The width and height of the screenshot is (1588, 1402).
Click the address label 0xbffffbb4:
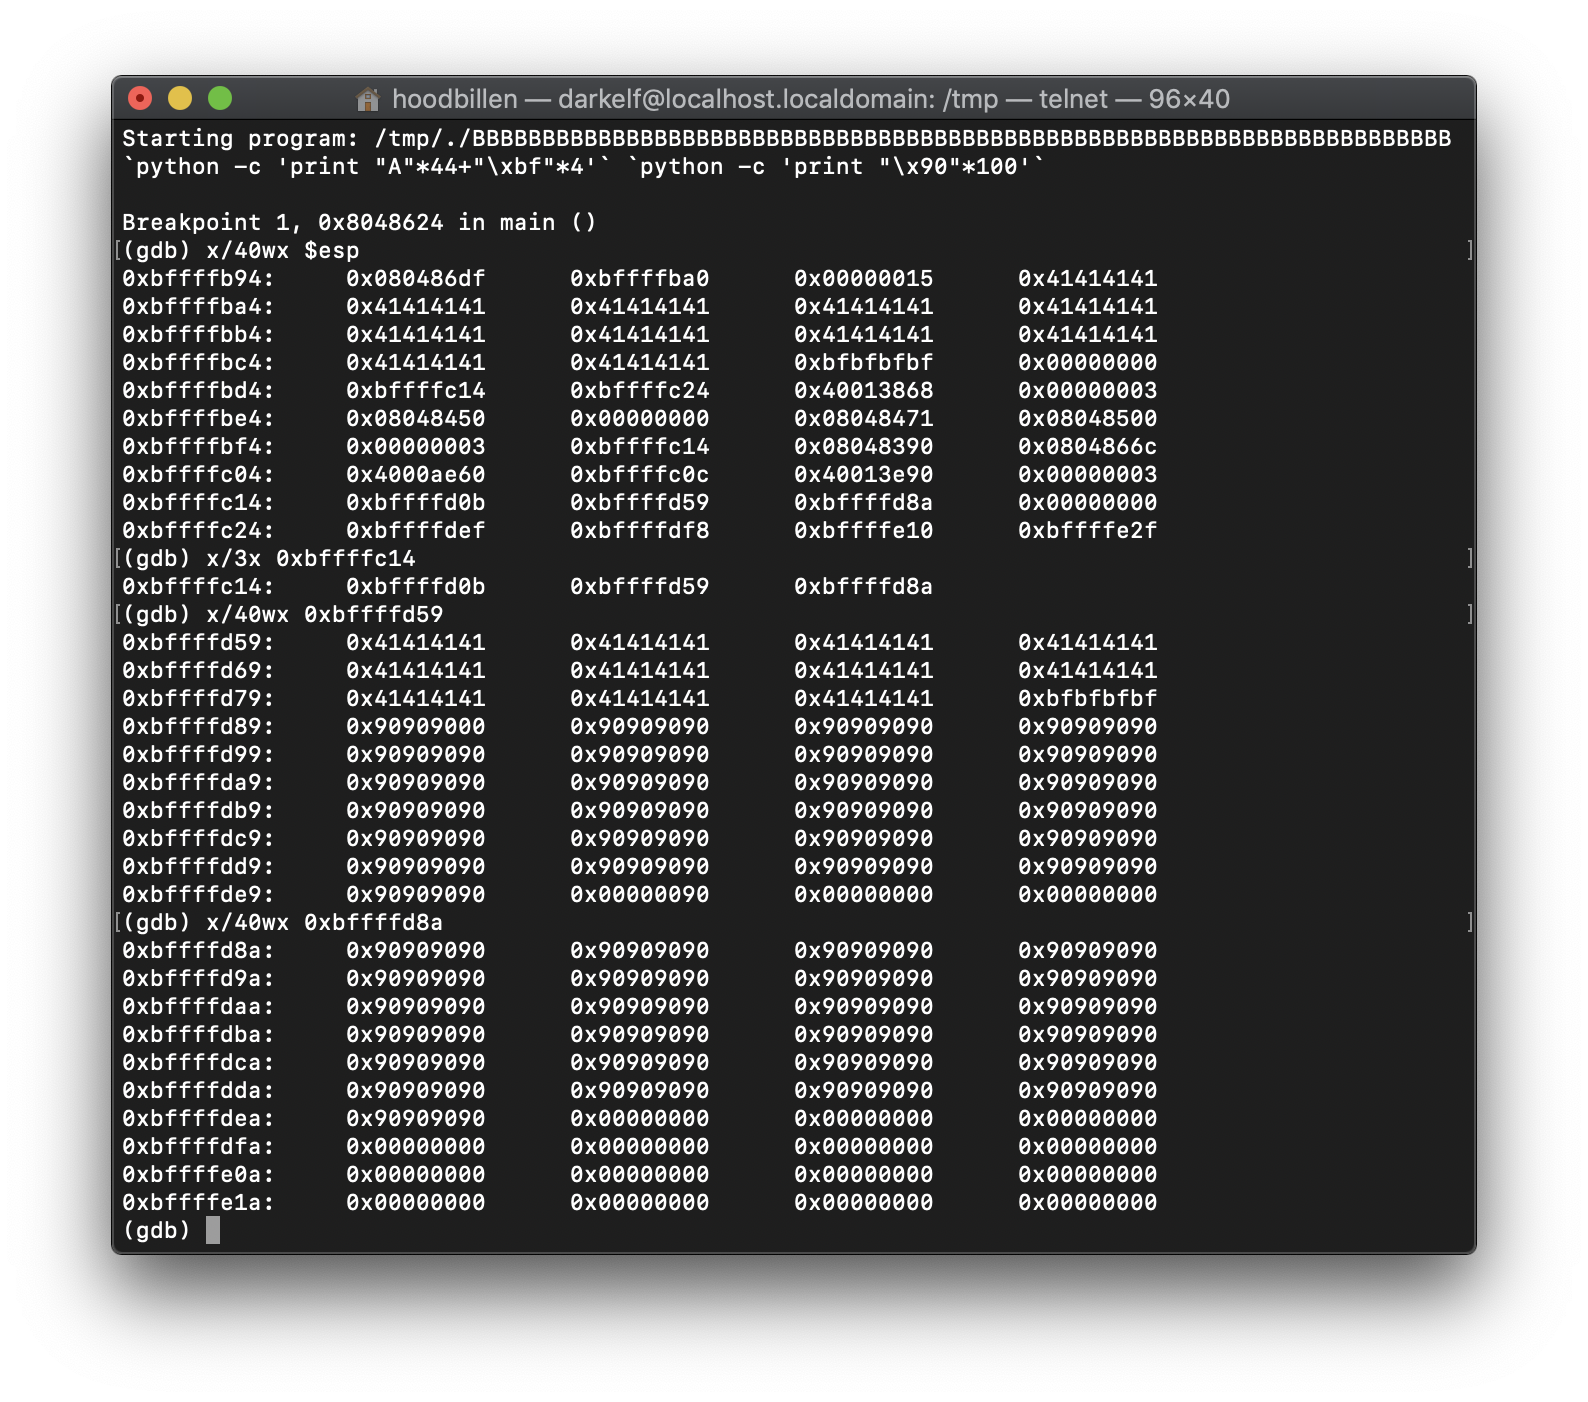tap(198, 334)
